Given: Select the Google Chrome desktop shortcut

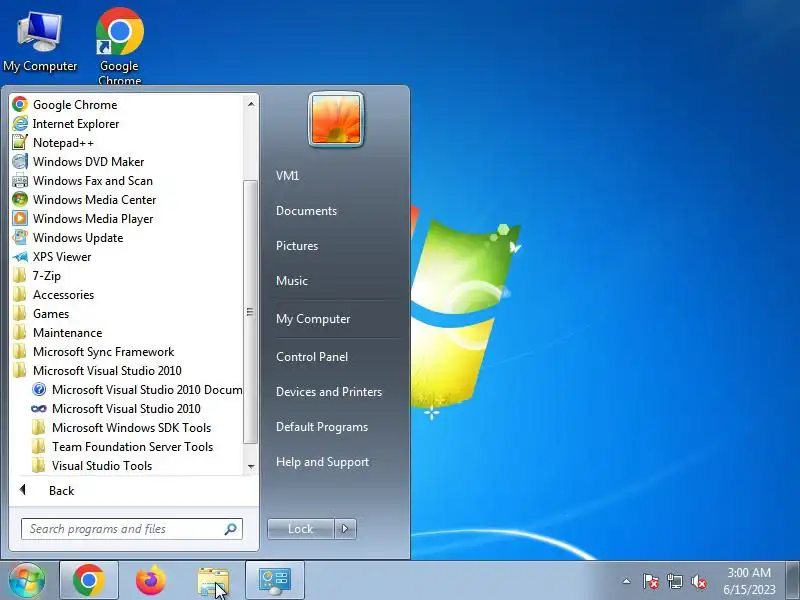Looking at the screenshot, I should pyautogui.click(x=119, y=45).
